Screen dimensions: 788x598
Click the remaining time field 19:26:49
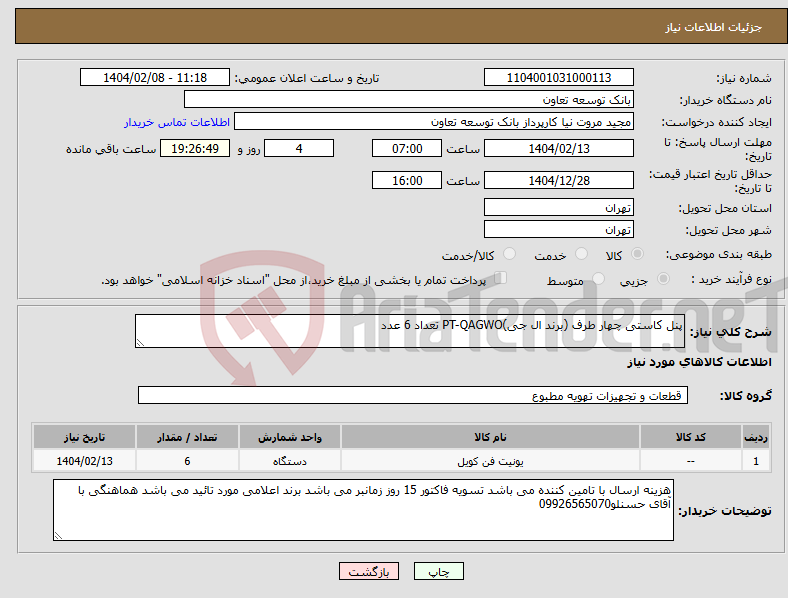point(195,148)
